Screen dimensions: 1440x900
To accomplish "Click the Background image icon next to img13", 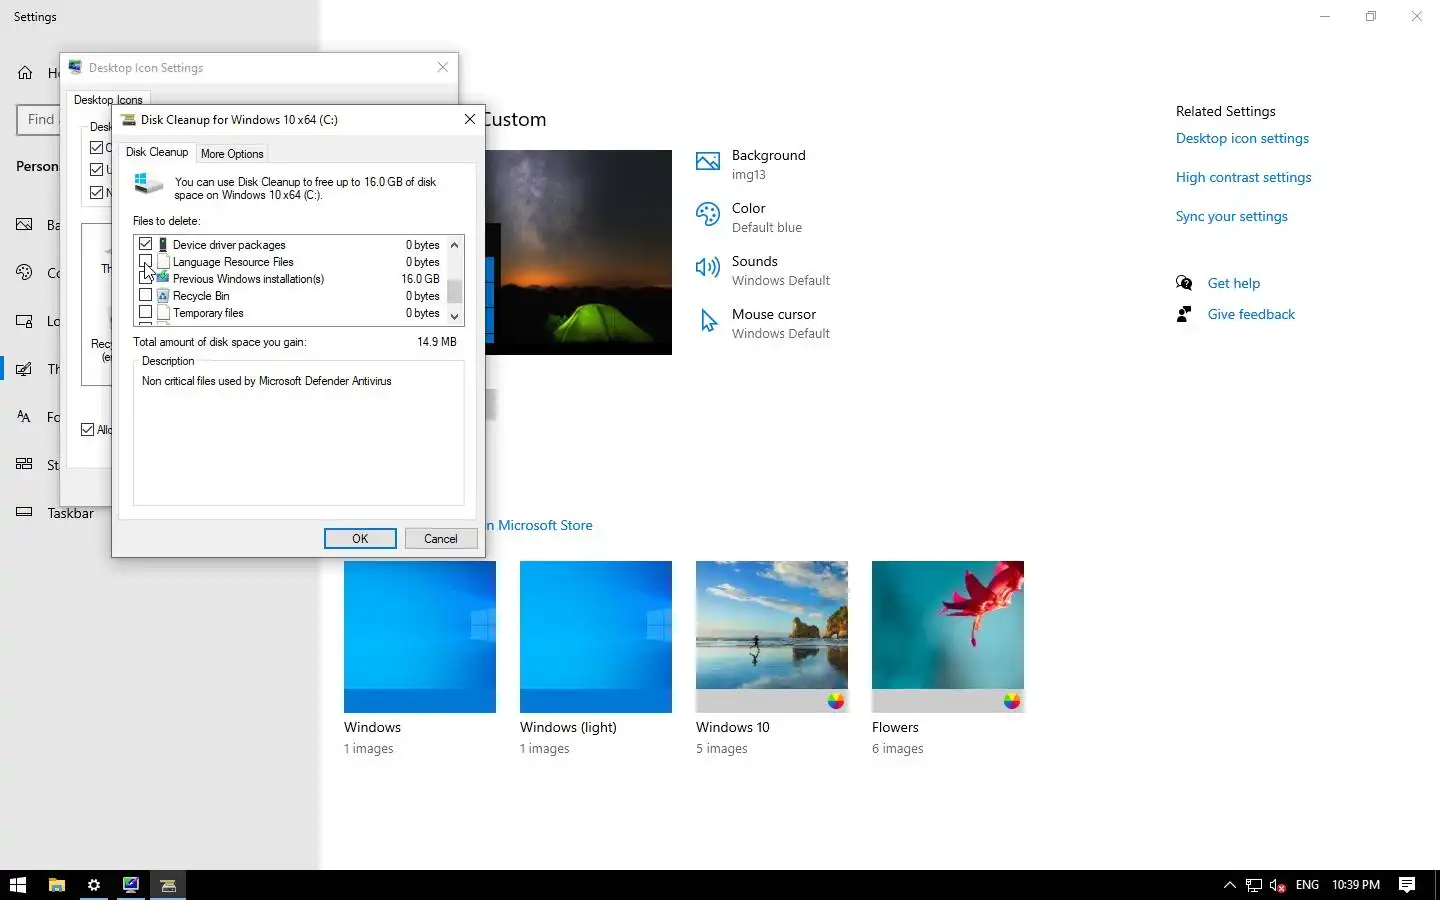I will click(708, 162).
